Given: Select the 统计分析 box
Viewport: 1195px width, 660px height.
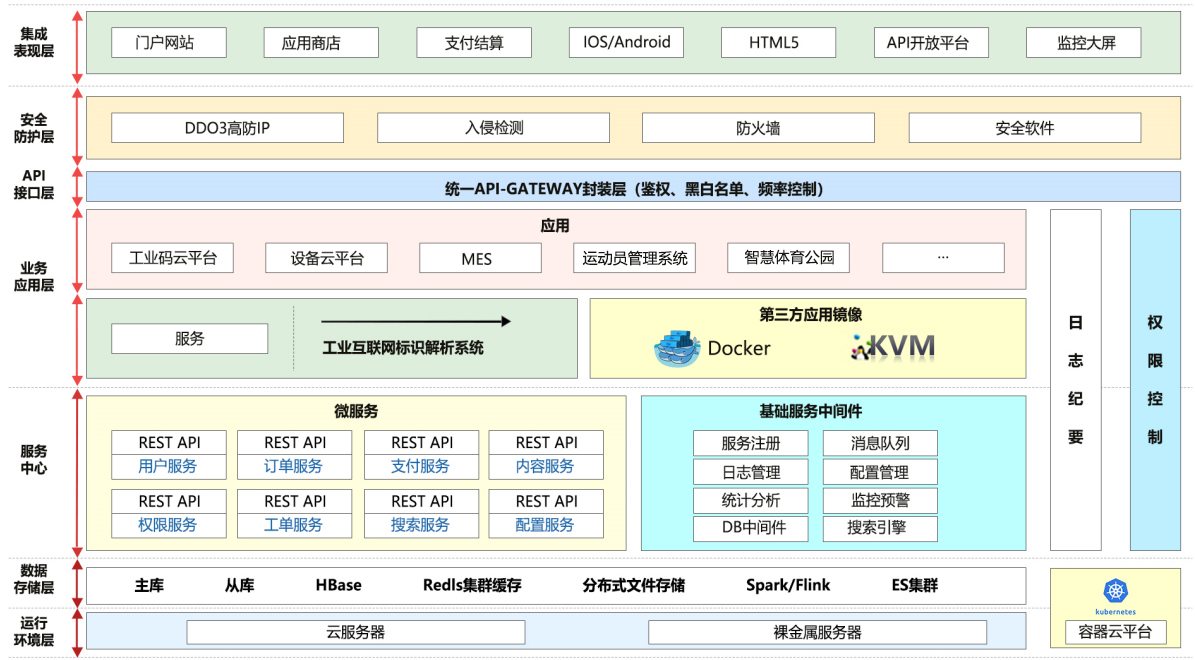Looking at the screenshot, I should pyautogui.click(x=751, y=501).
